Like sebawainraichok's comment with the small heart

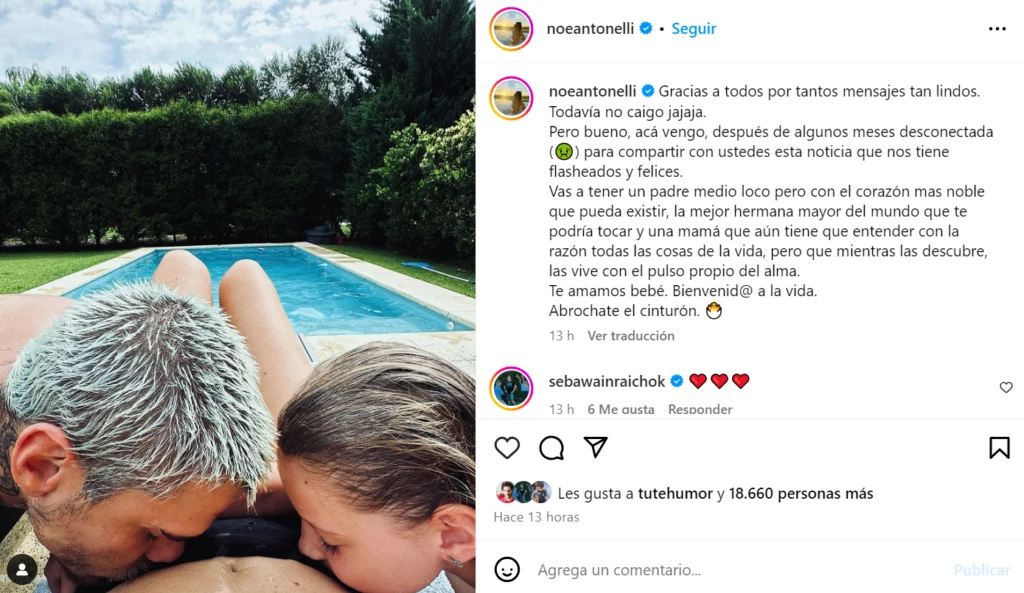tap(1006, 387)
